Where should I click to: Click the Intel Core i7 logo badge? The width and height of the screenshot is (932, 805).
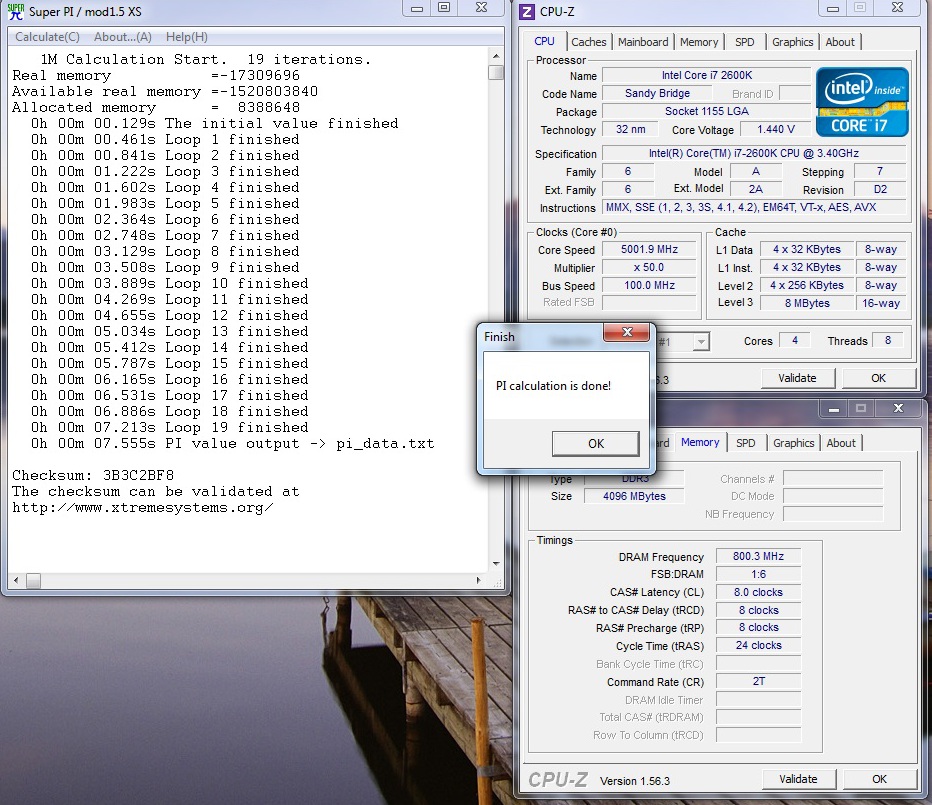point(862,102)
